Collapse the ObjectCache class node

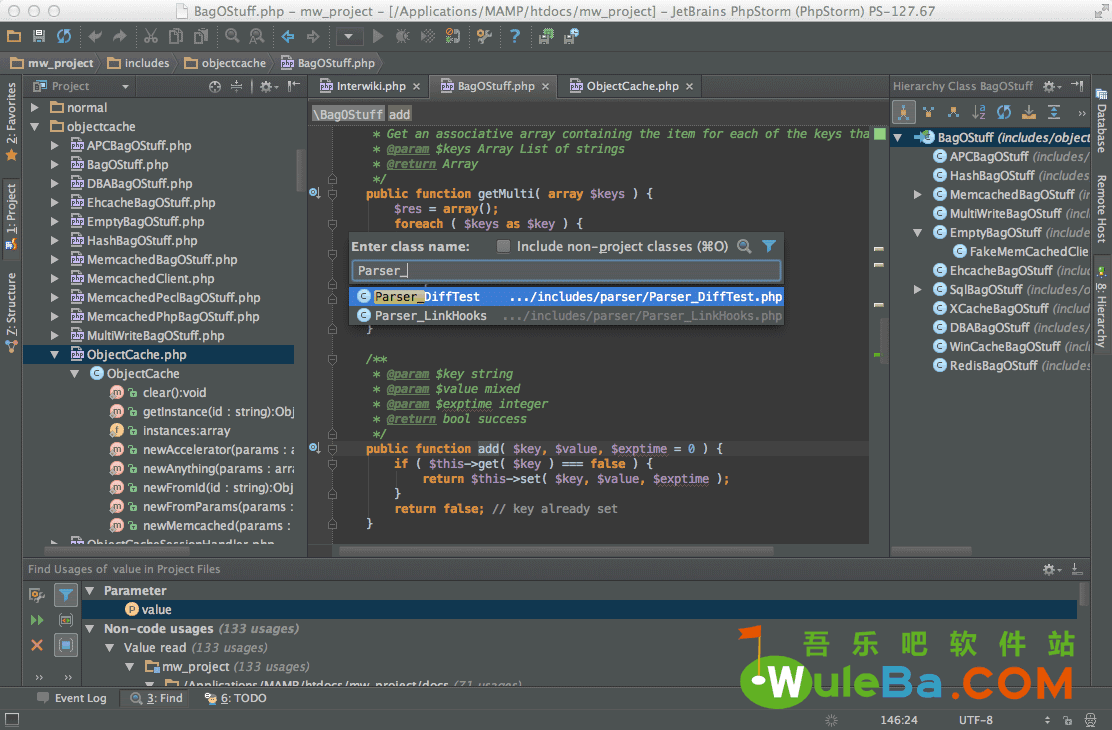74,374
